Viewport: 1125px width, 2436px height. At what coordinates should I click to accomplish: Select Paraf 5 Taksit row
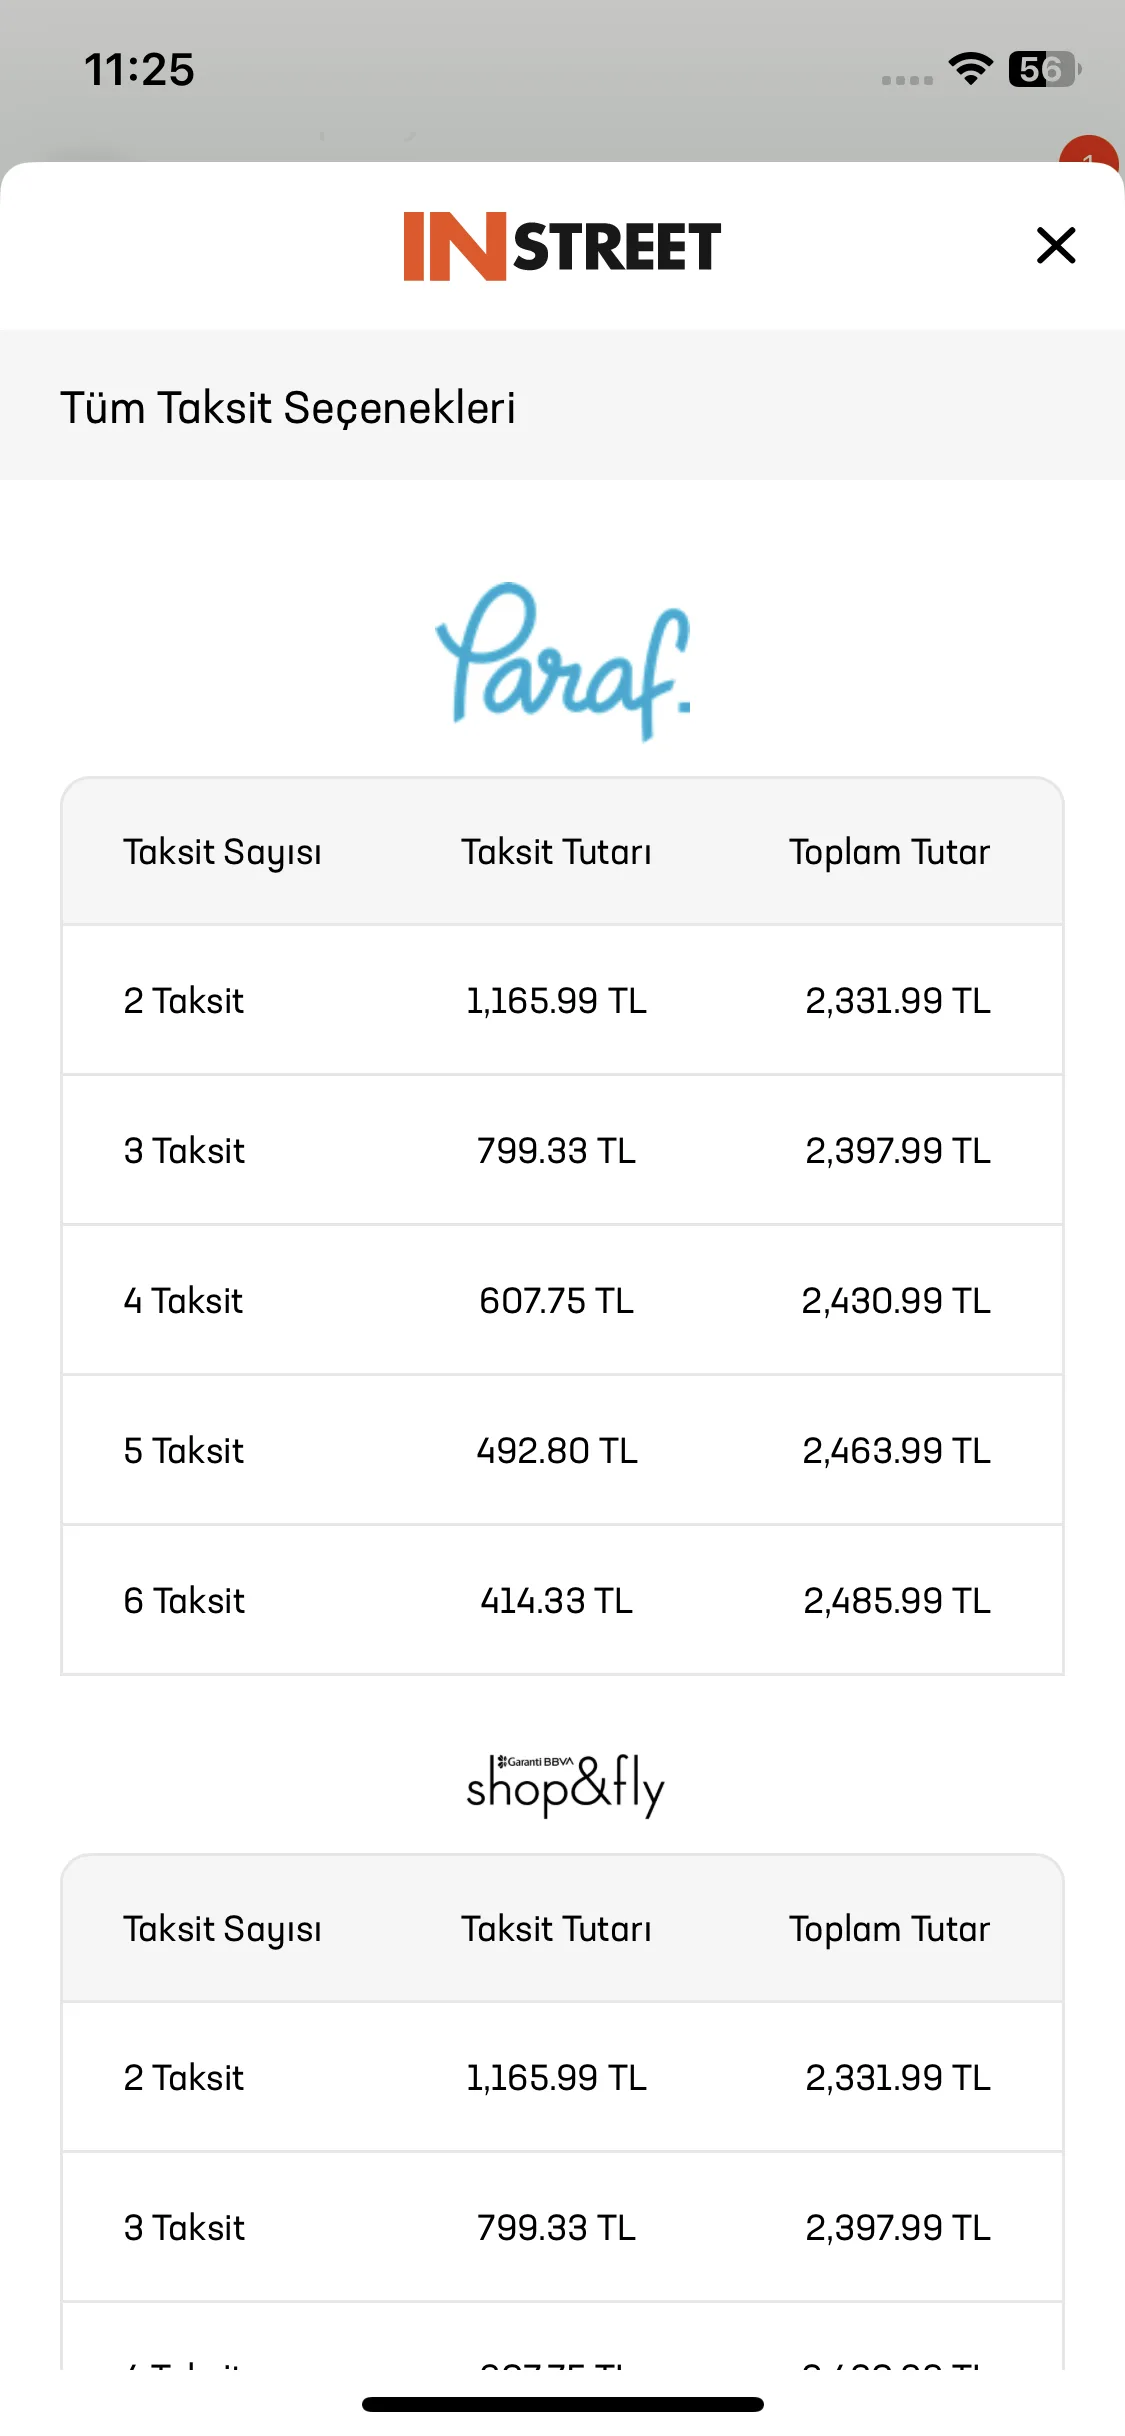[x=562, y=1450]
